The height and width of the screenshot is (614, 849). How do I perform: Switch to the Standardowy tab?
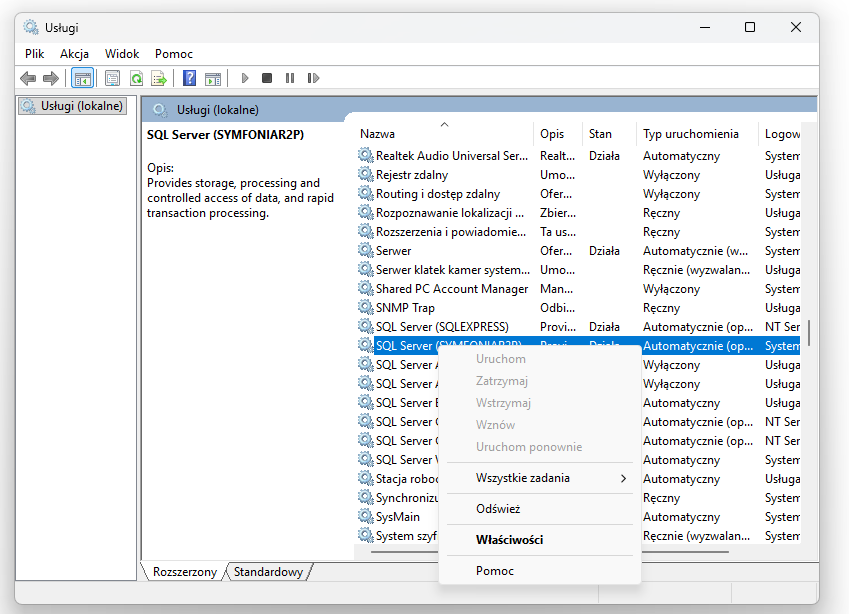coord(268,572)
